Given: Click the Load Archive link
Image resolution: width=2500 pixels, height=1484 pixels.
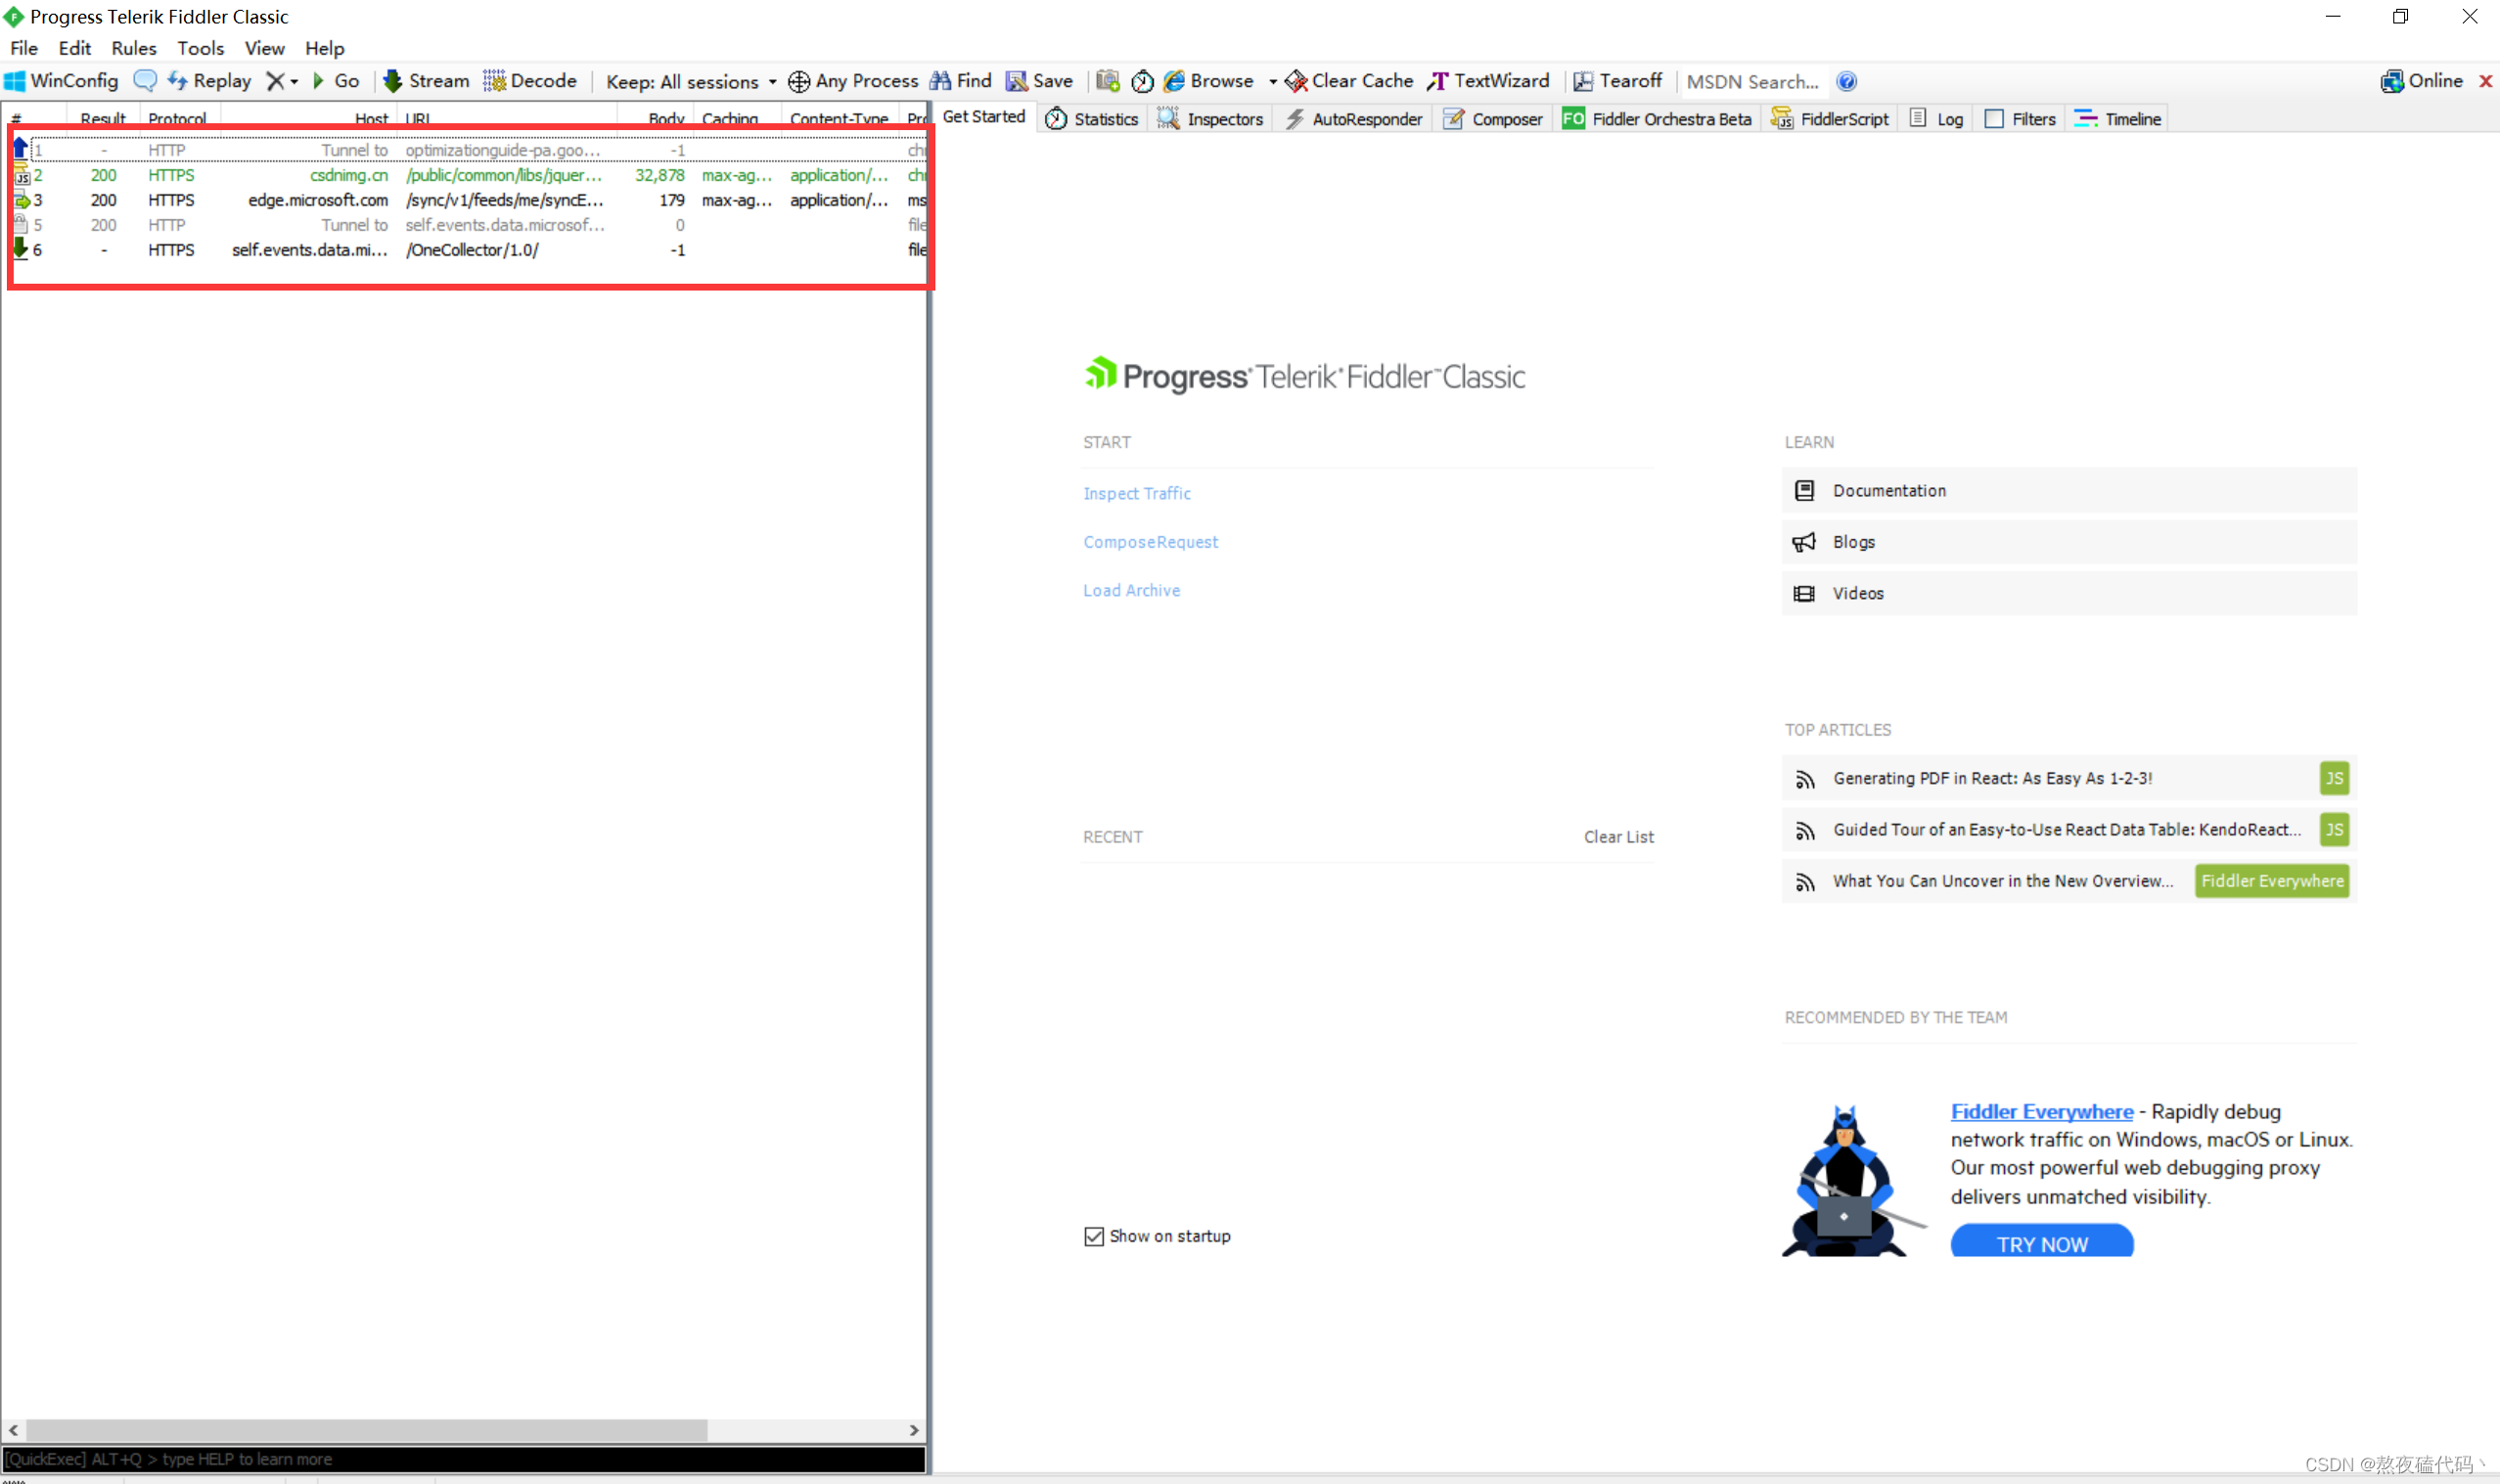Looking at the screenshot, I should (x=1132, y=590).
